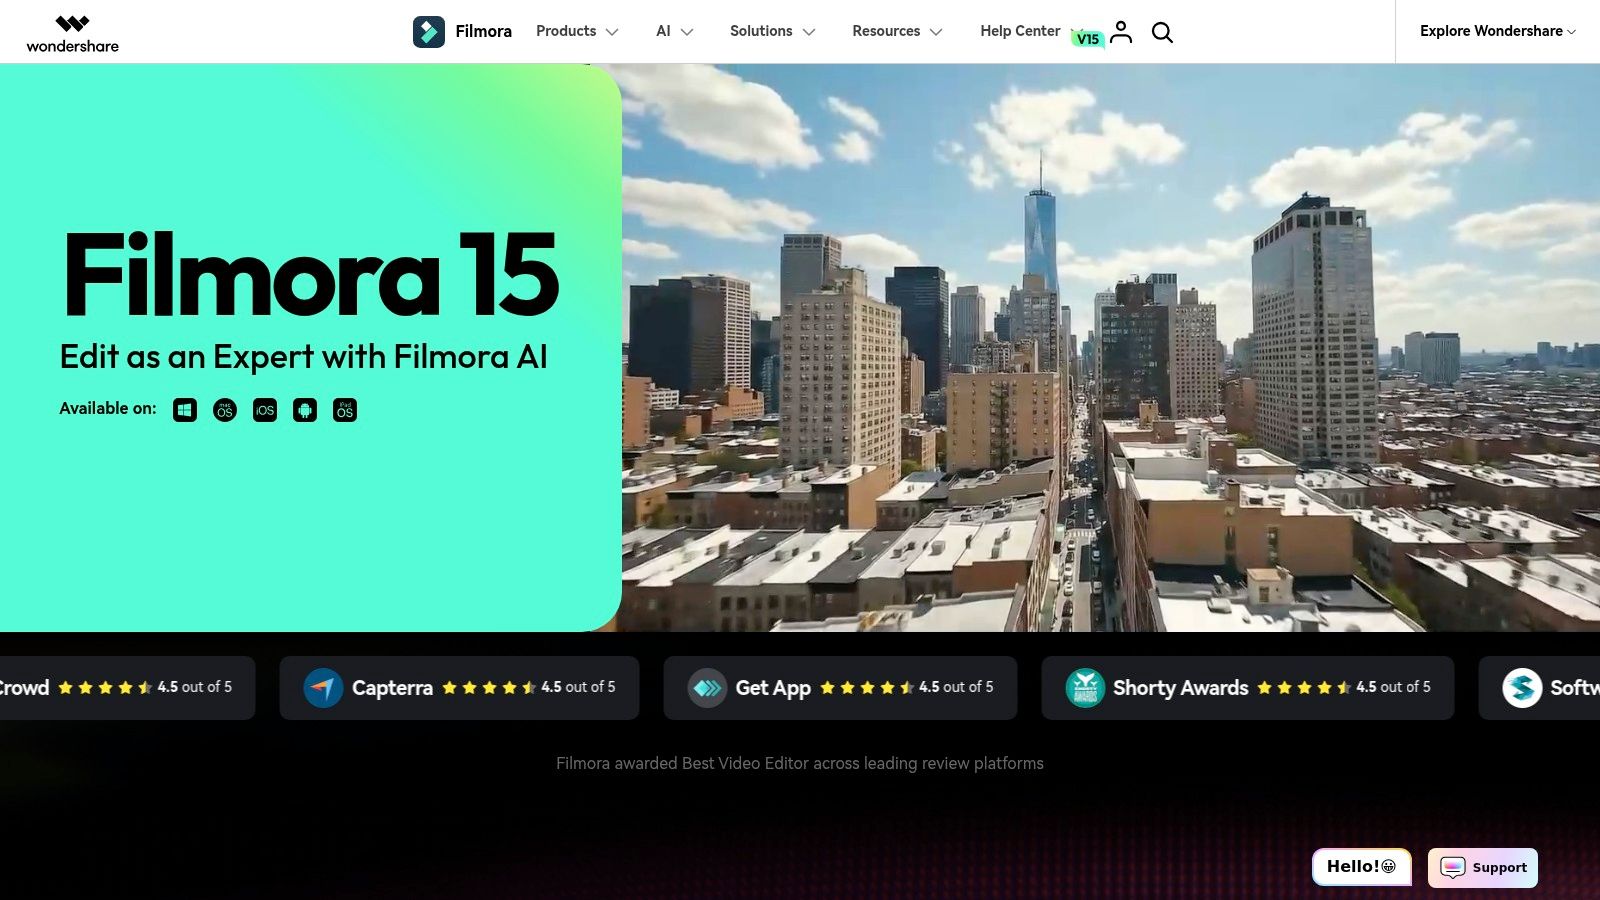
Task: Click the 'Filmora awarded Best Video Editor' text
Action: 800,763
